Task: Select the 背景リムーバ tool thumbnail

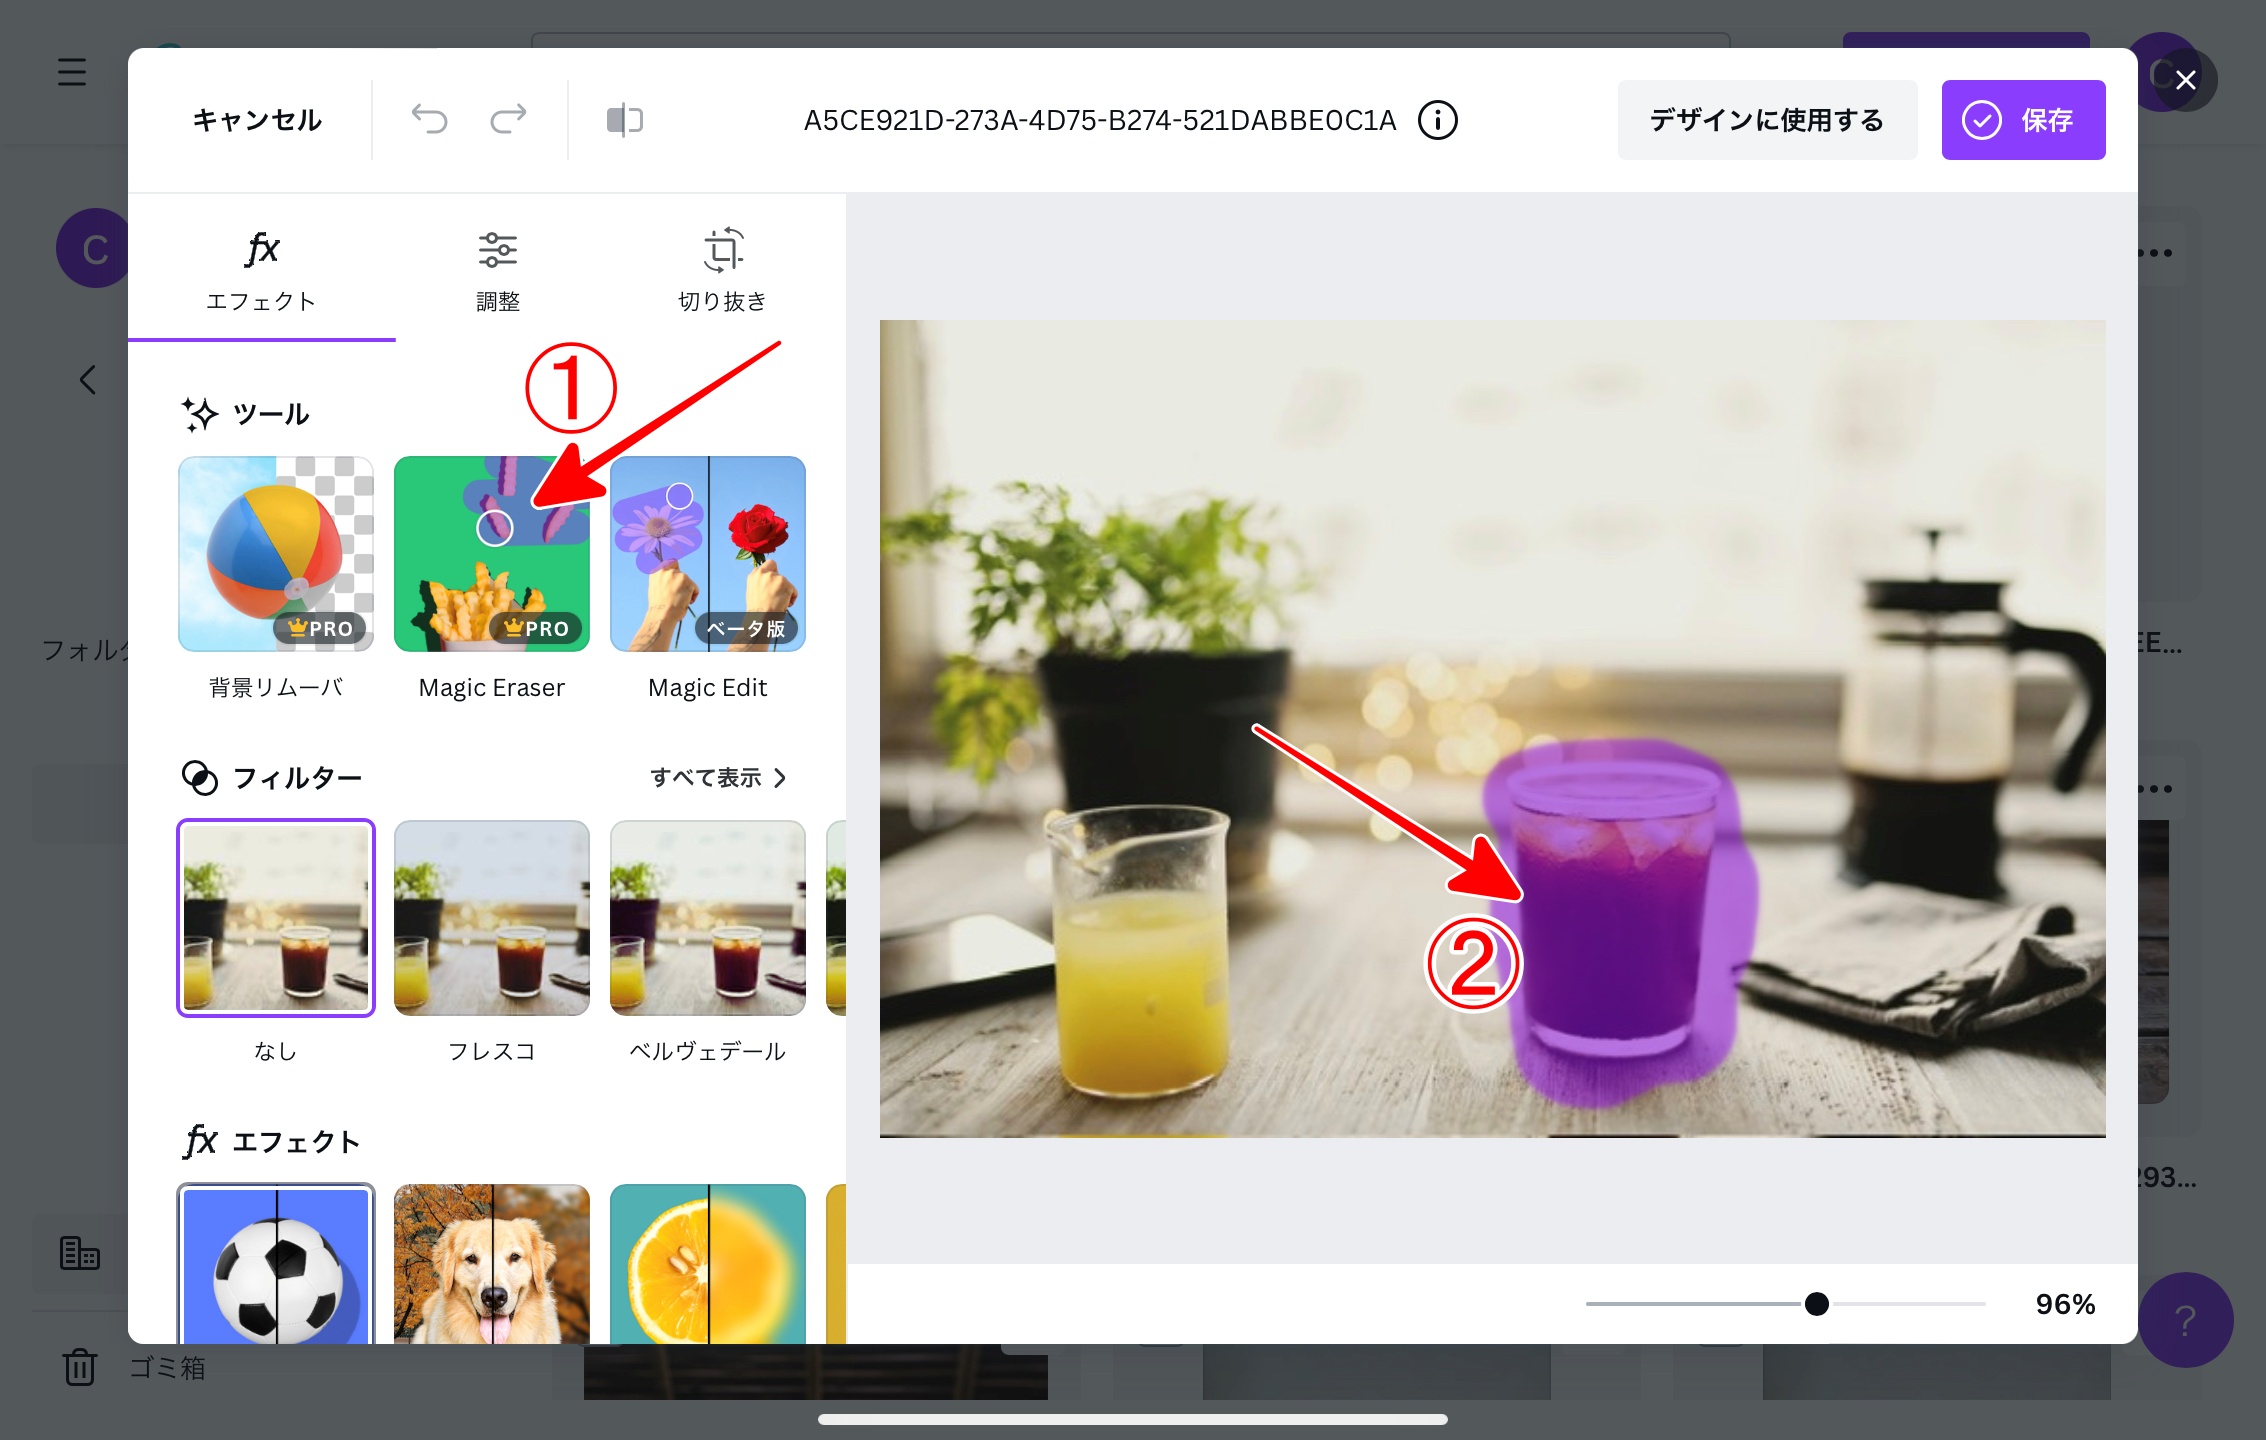Action: [x=276, y=554]
